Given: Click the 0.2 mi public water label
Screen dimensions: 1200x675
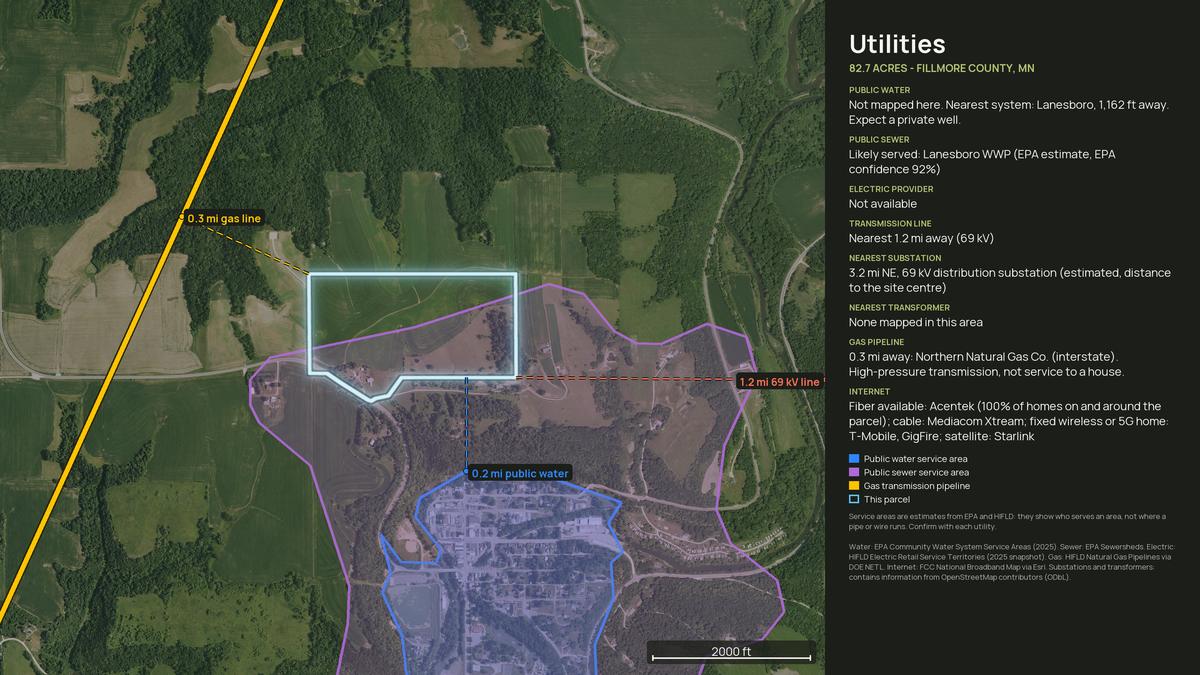Looking at the screenshot, I should coord(518,474).
